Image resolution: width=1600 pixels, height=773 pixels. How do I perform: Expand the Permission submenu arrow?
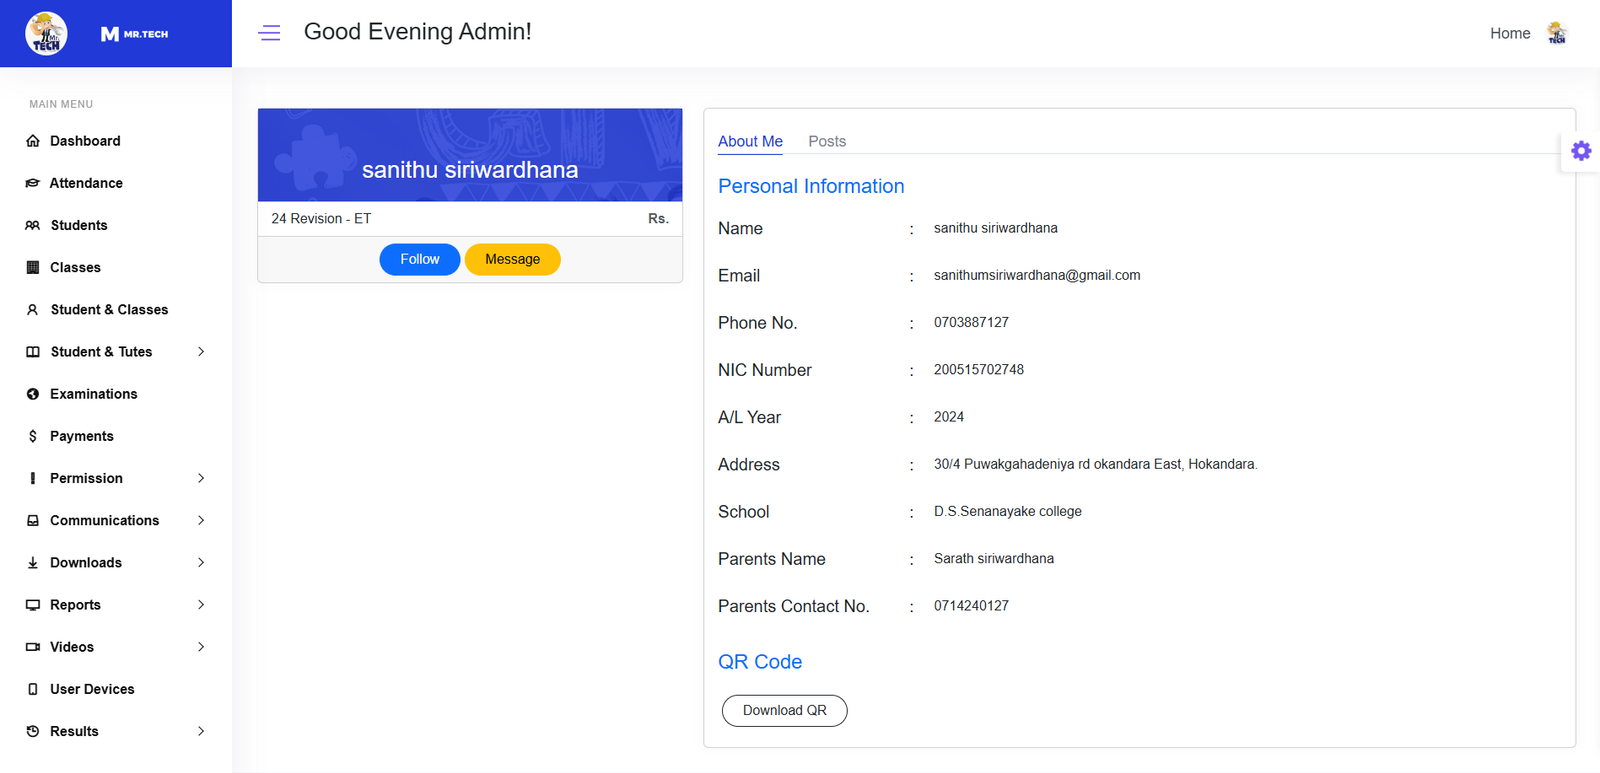coord(201,478)
